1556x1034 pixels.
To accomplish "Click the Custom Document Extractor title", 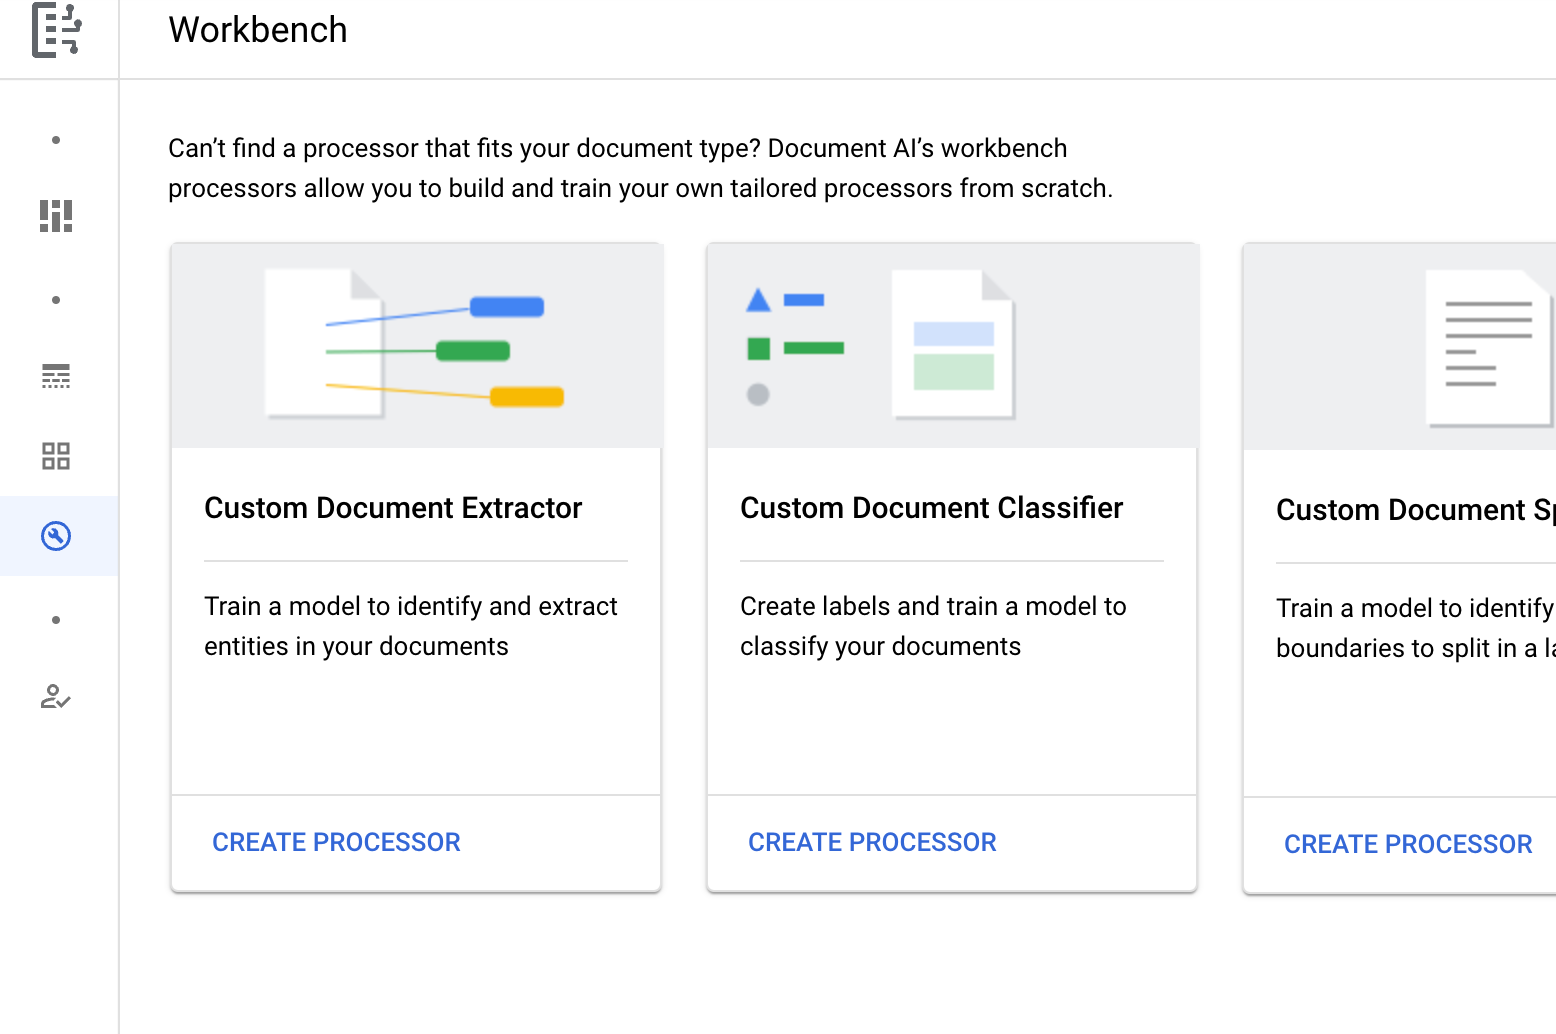I will pyautogui.click(x=393, y=508).
